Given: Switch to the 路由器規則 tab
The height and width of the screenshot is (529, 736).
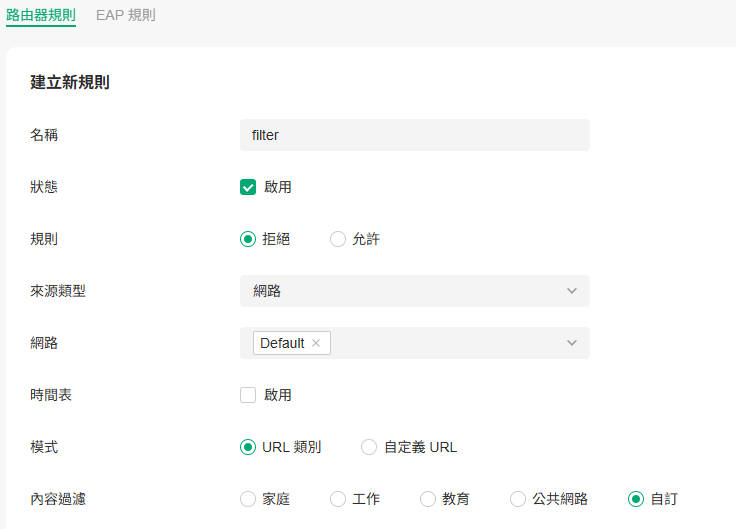Looking at the screenshot, I should 41,15.
